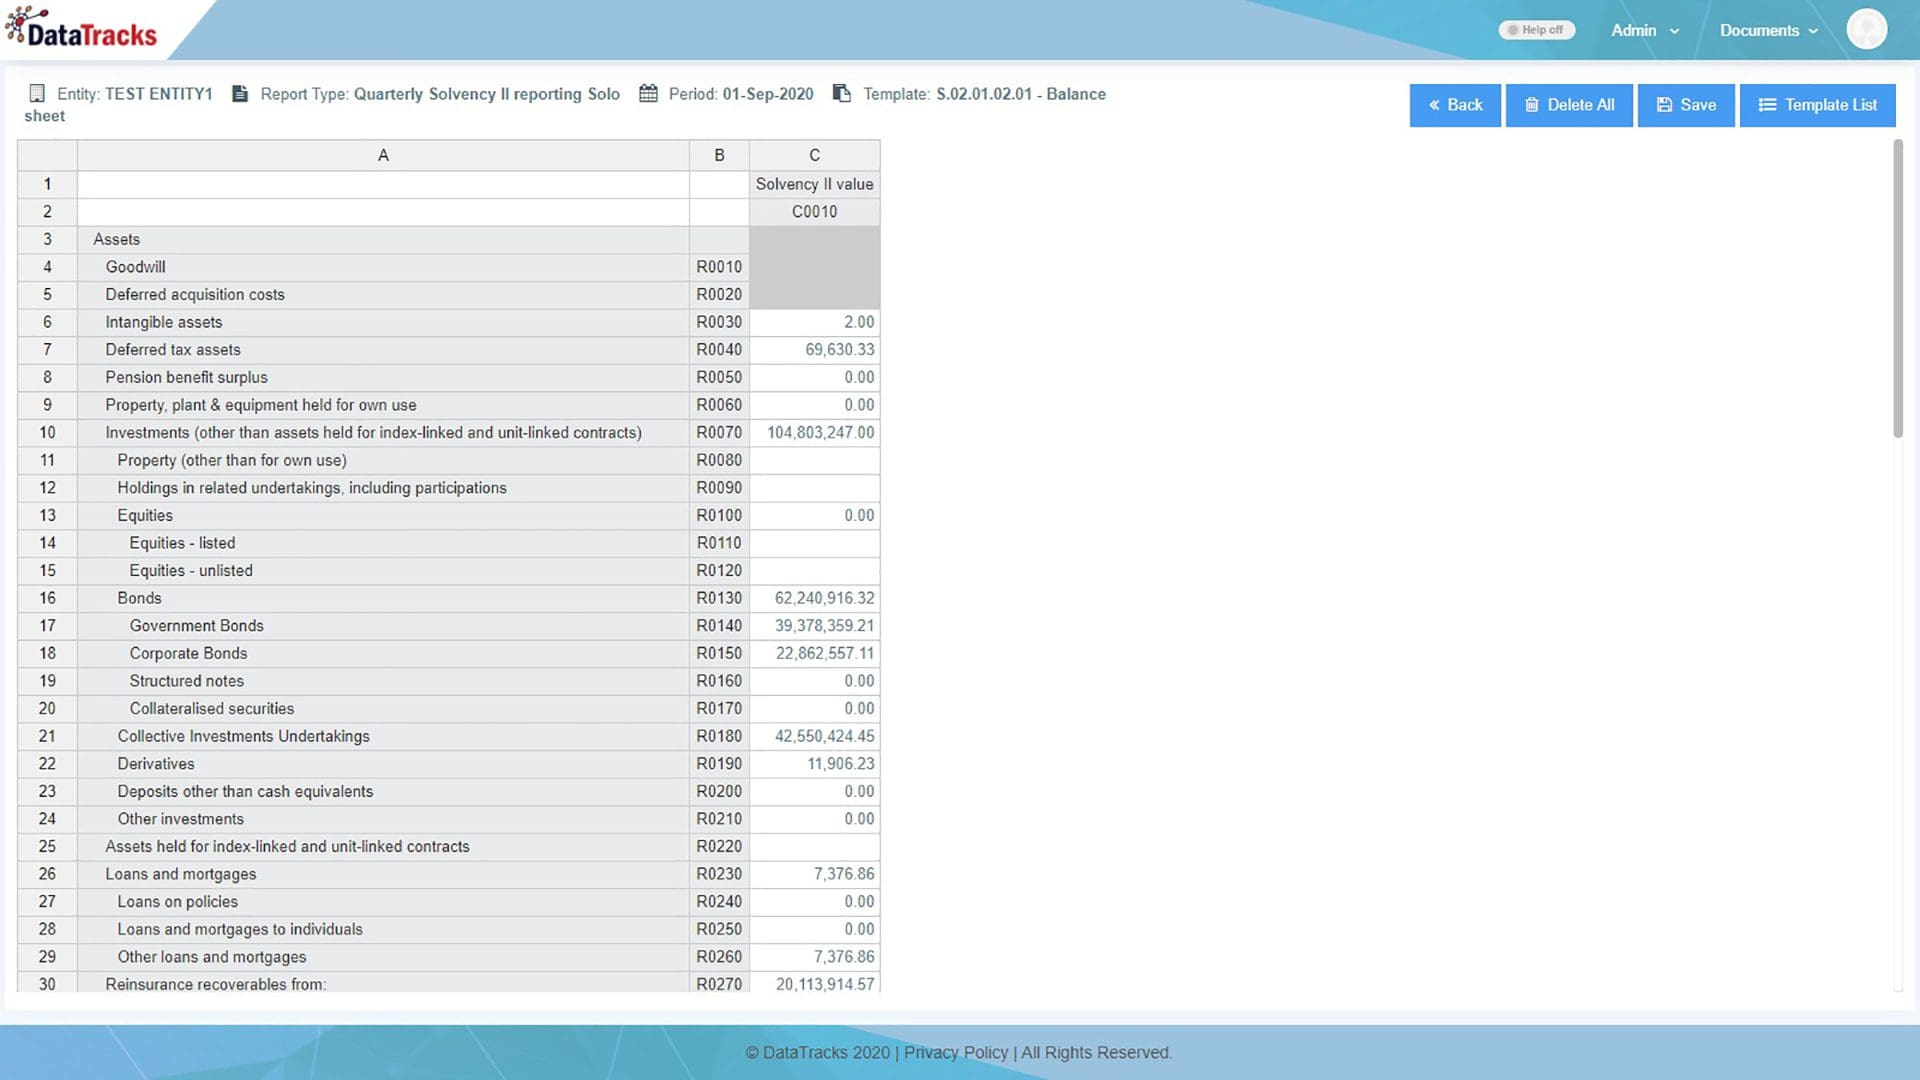Select column C header
This screenshot has width=1920, height=1080.
[815, 155]
